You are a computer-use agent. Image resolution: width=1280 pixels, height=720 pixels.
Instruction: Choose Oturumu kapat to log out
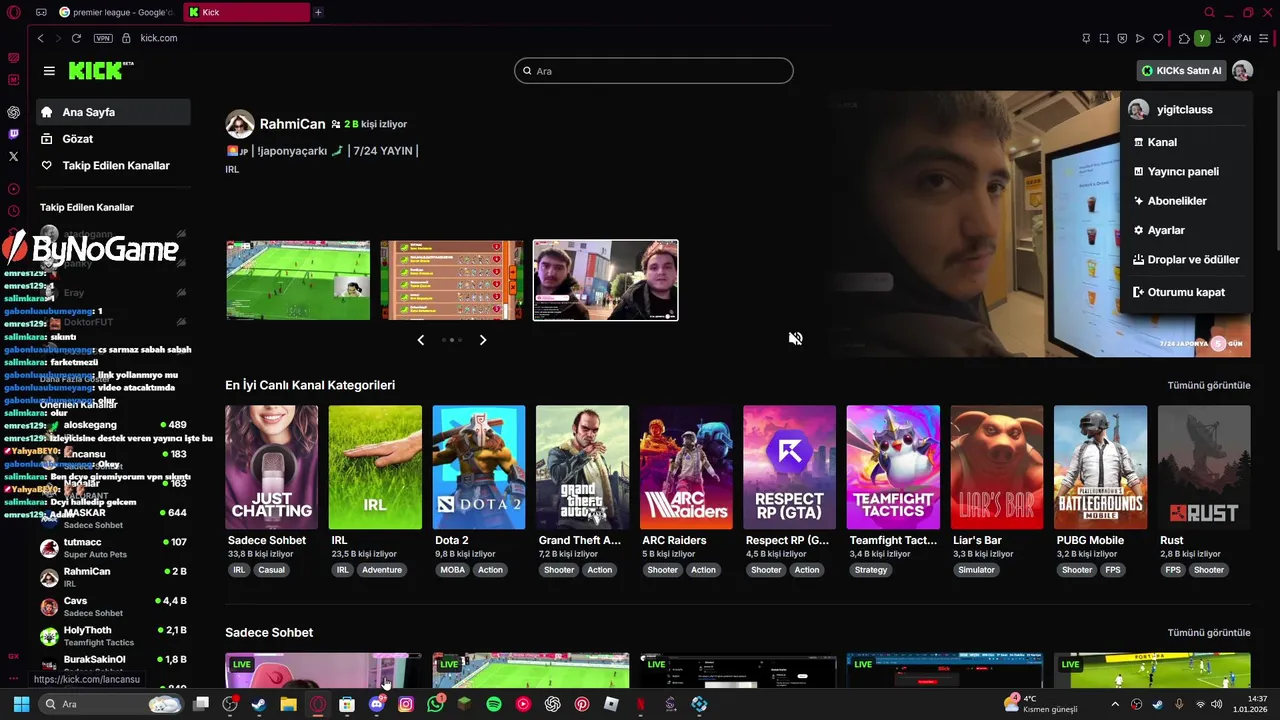[x=1186, y=292]
